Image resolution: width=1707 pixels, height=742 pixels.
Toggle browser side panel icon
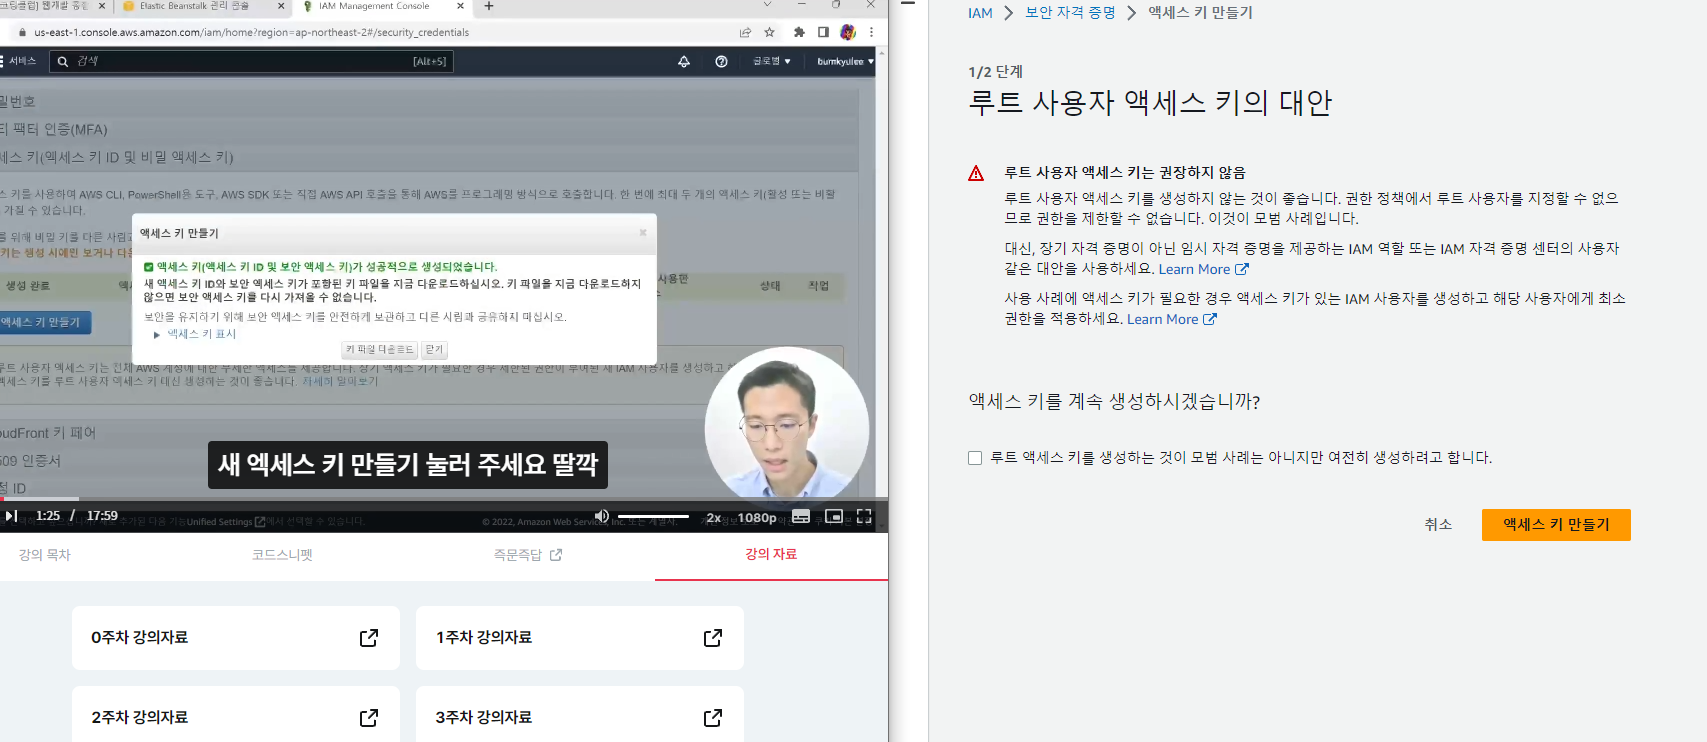click(823, 32)
